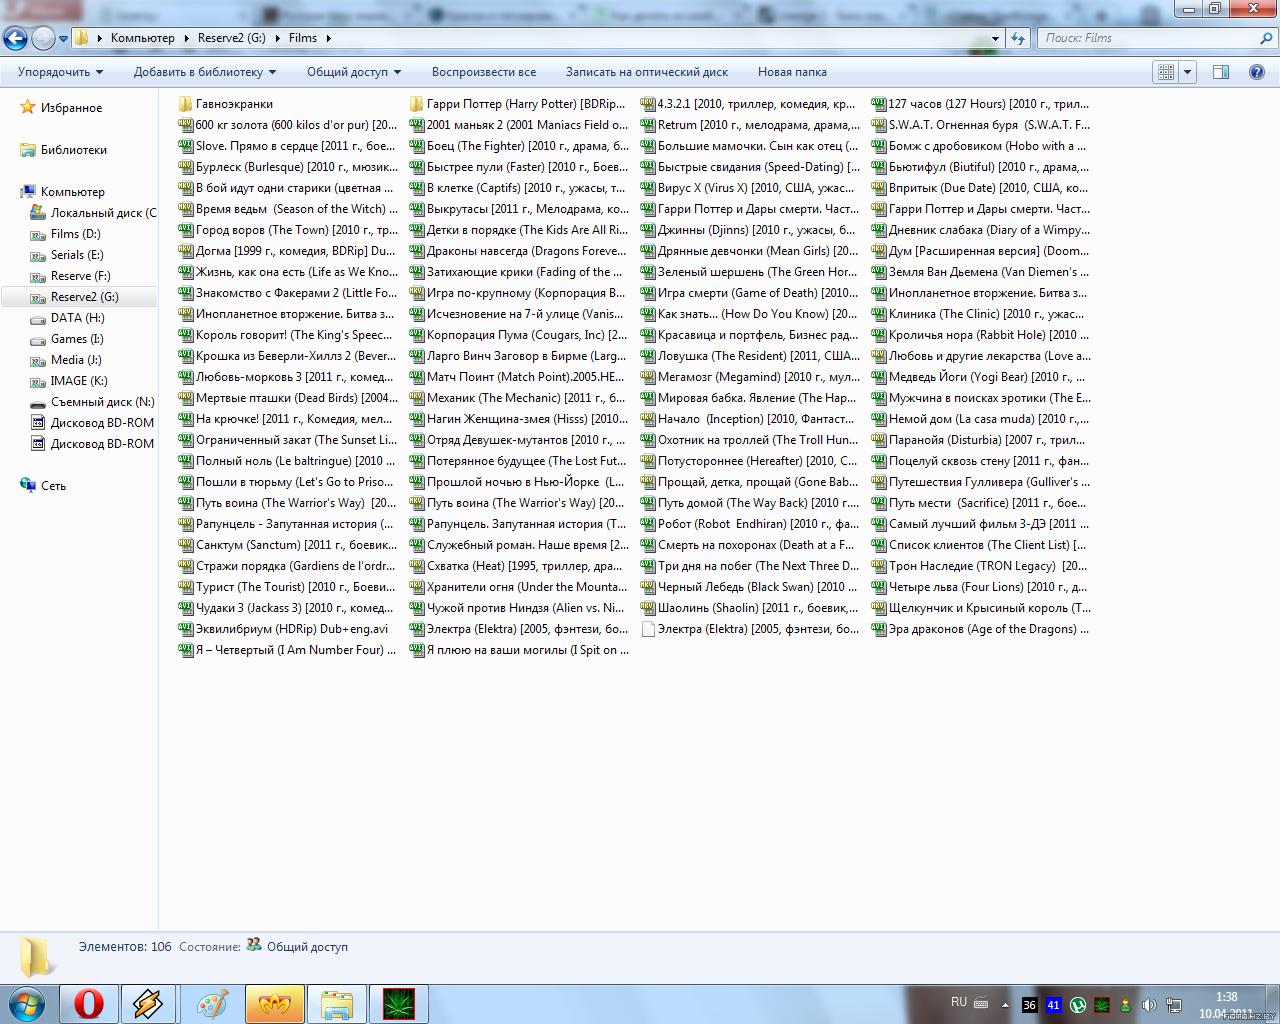Viewport: 1280px width, 1024px height.
Task: Select 'Сеть' in navigation pane
Action: pyautogui.click(x=53, y=486)
